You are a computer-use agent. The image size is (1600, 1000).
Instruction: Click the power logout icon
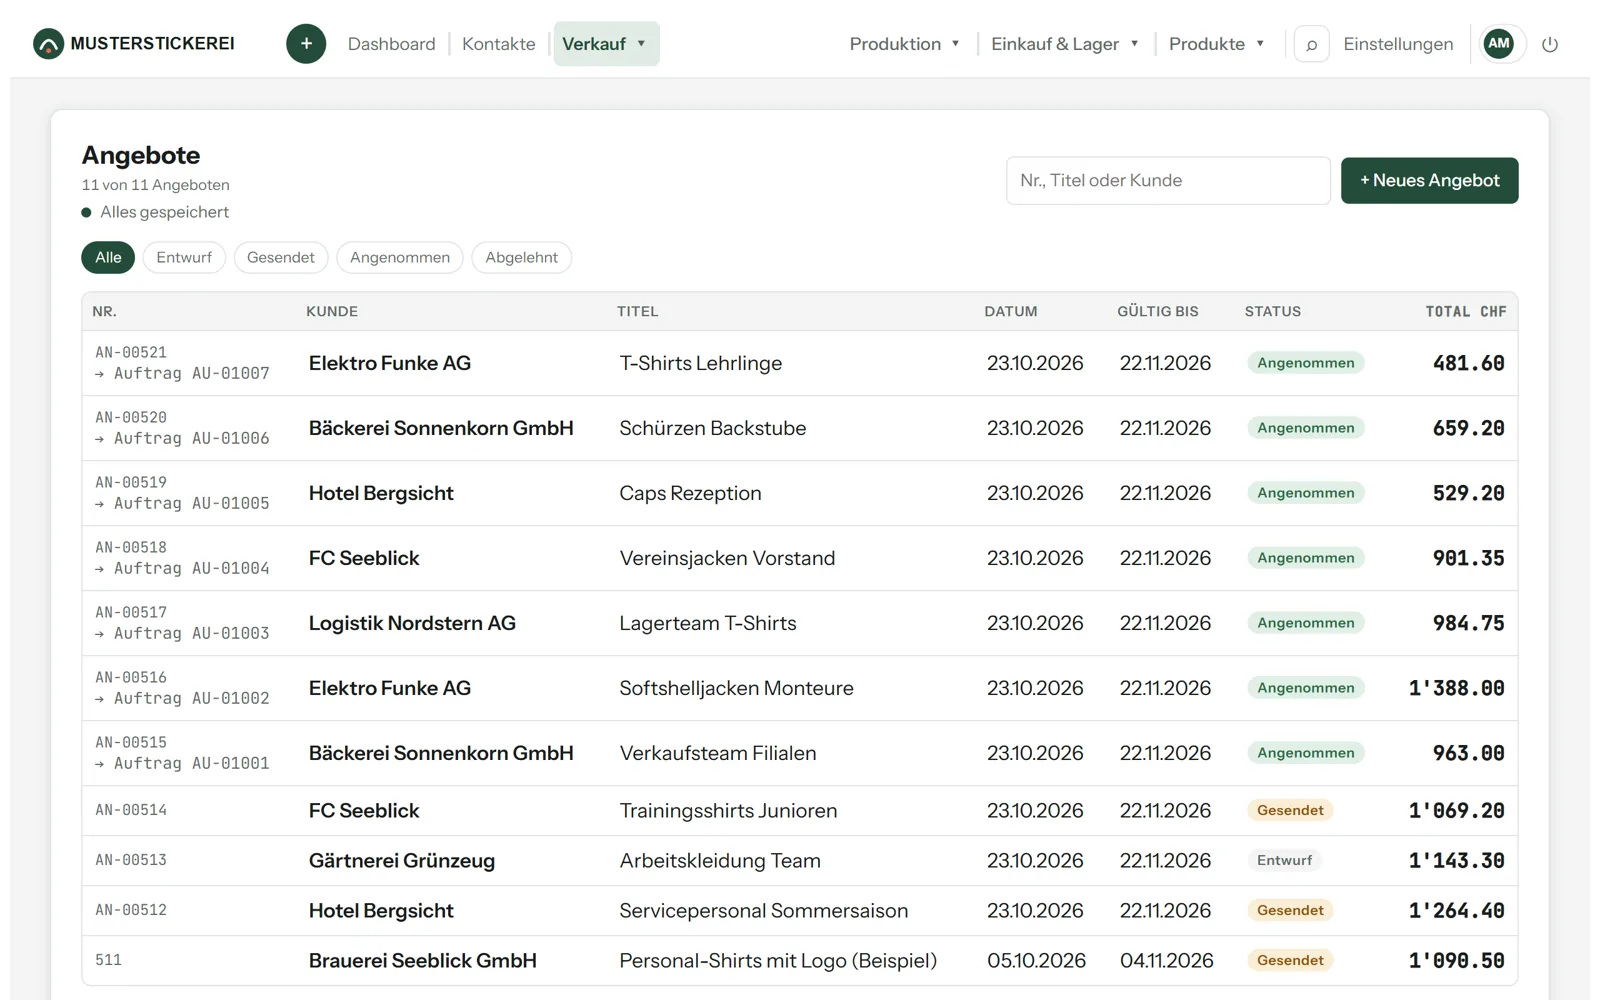[1550, 44]
